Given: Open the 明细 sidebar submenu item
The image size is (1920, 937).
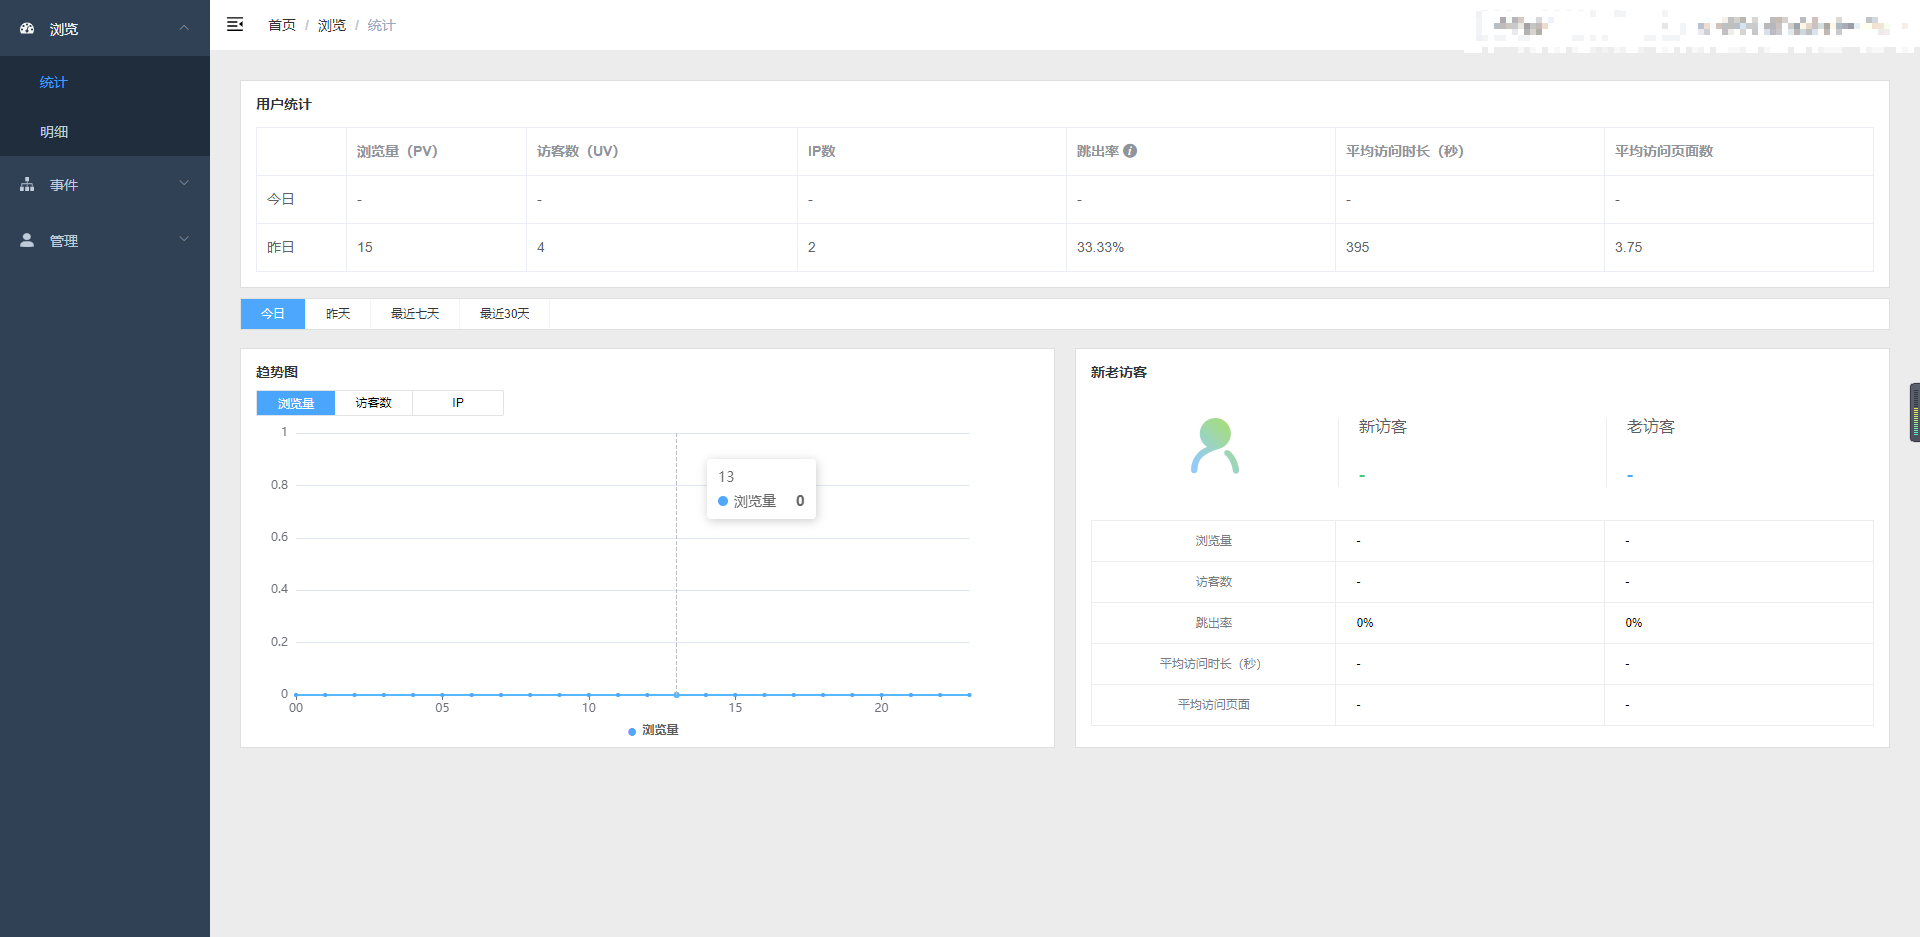Looking at the screenshot, I should (105, 131).
